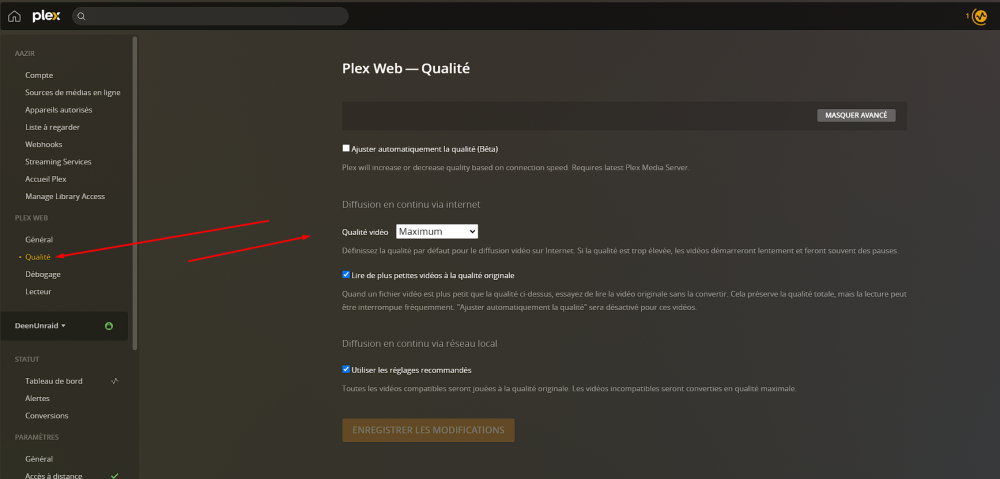The width and height of the screenshot is (1000, 479).
Task: Click the PLEX WEB section header
Action: pyautogui.click(x=31, y=218)
